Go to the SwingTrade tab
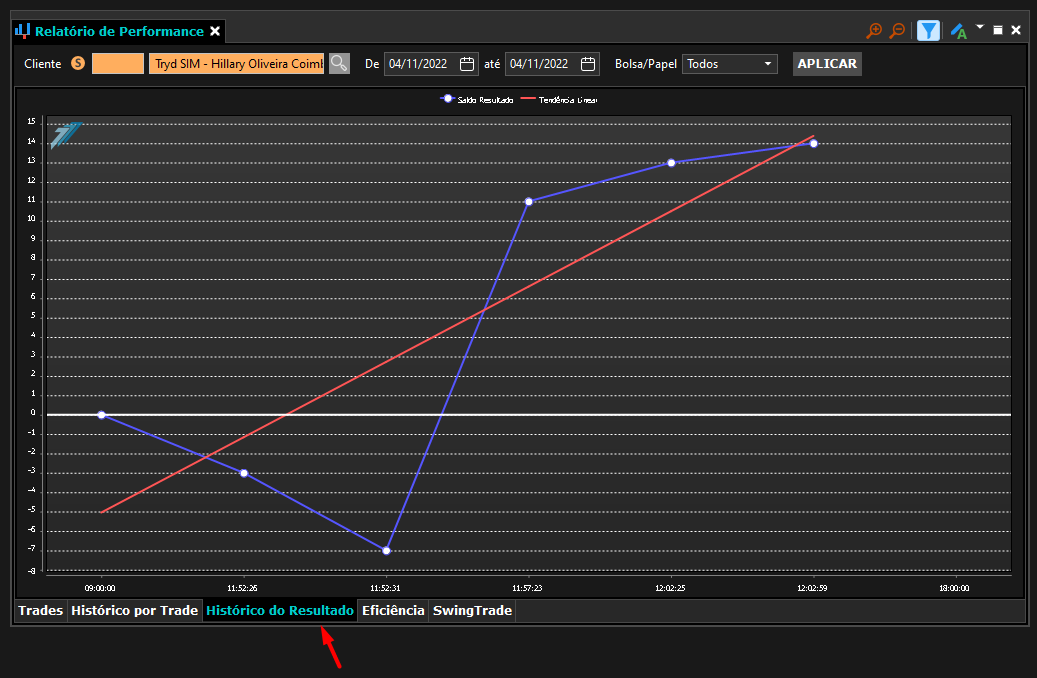Screen dimensions: 1037x678 coord(472,611)
